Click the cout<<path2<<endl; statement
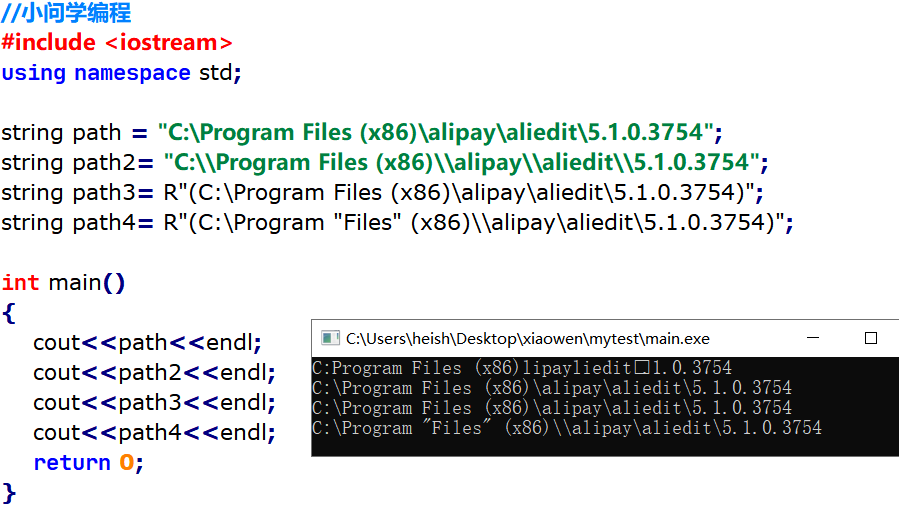This screenshot has width=899, height=511. (x=154, y=373)
